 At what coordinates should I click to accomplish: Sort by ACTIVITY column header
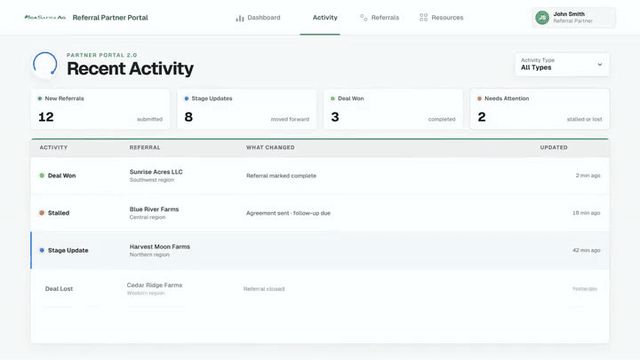(53, 147)
